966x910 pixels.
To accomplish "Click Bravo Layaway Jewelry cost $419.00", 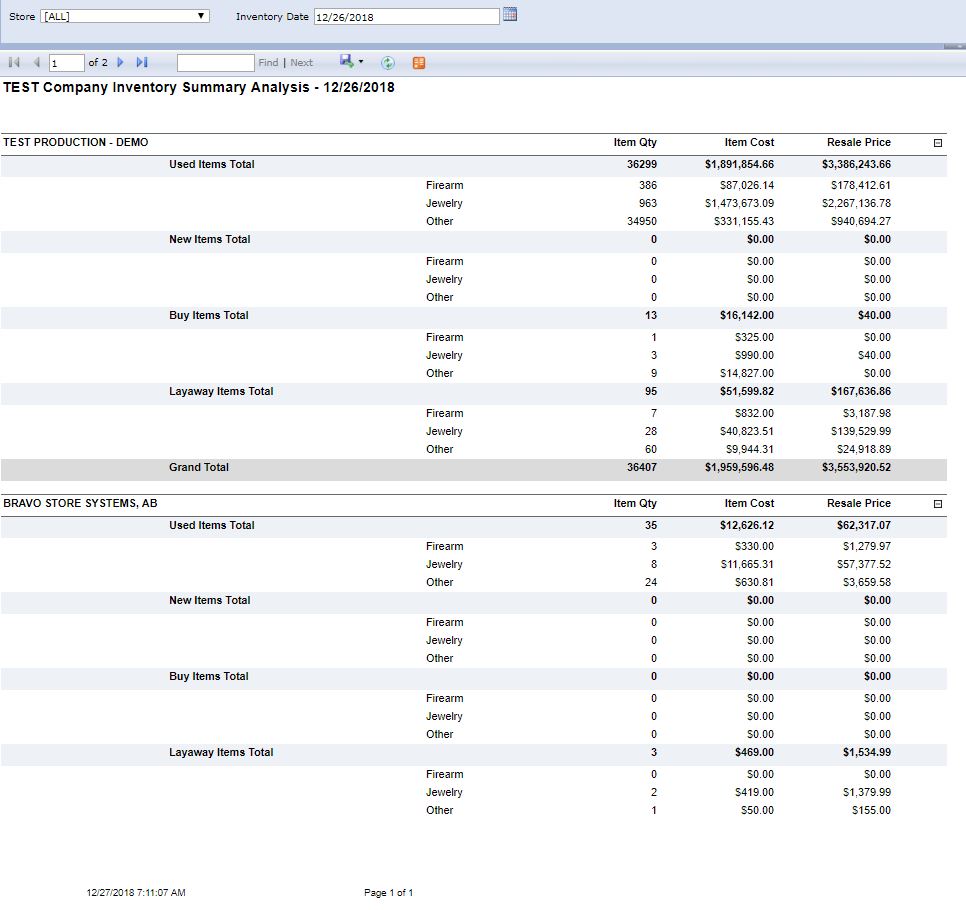I will [x=754, y=792].
